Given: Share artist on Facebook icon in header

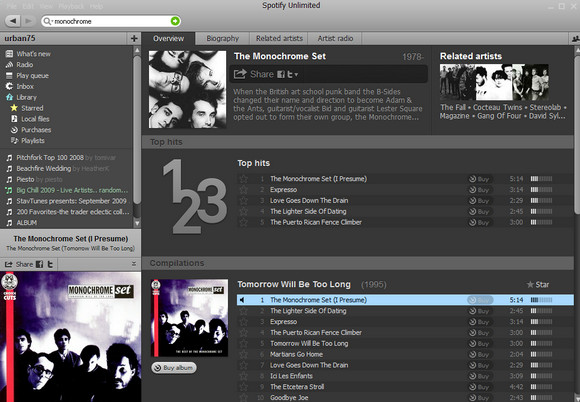Looking at the screenshot, I should [x=281, y=74].
